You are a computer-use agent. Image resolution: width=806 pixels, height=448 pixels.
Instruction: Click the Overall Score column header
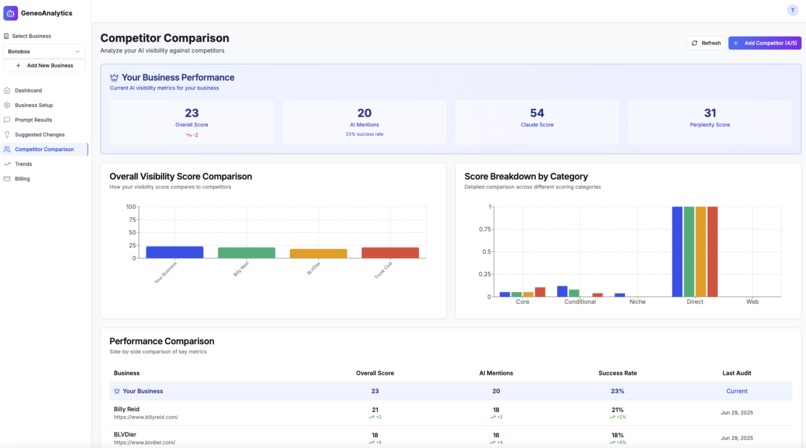[x=375, y=373]
